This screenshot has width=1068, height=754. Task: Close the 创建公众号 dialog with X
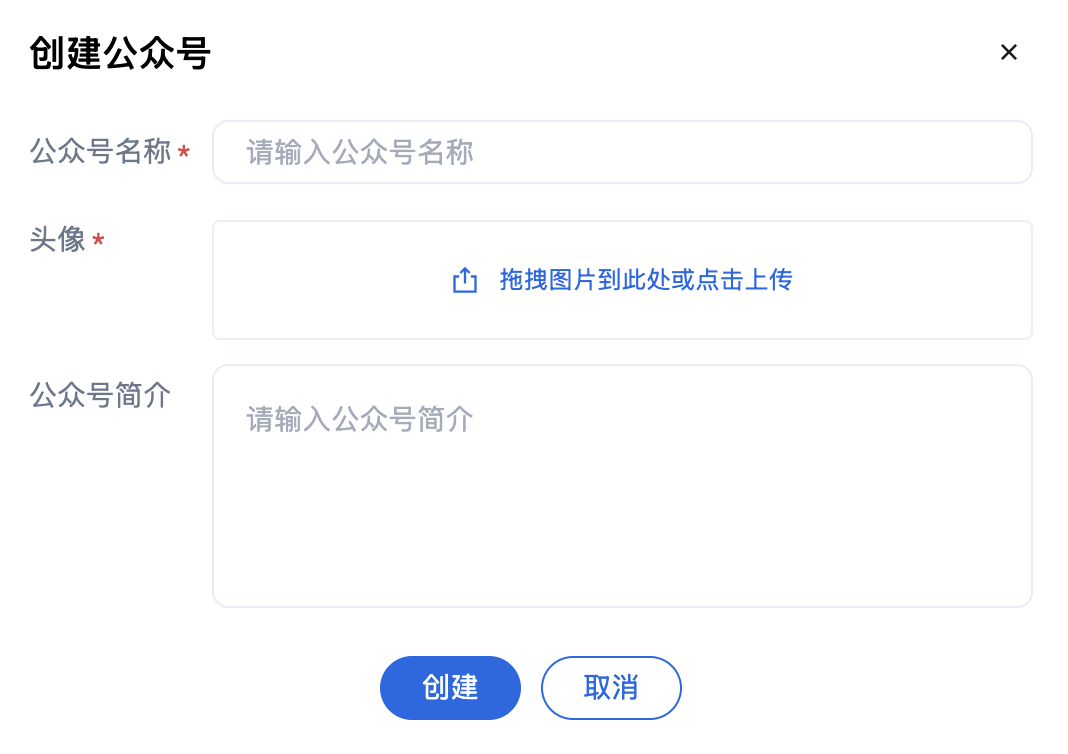pyautogui.click(x=1008, y=53)
